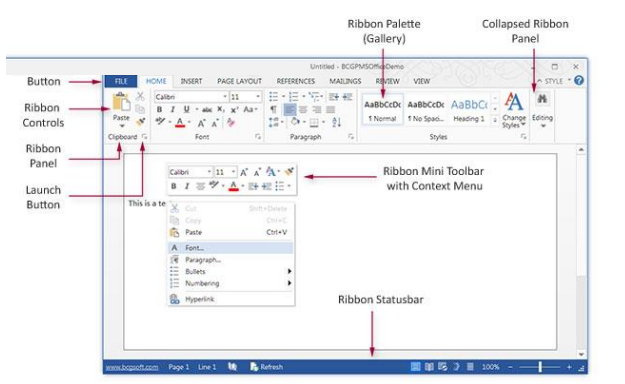Click the Cut scissors icon in ribbon
625x384 pixels.
pos(140,96)
